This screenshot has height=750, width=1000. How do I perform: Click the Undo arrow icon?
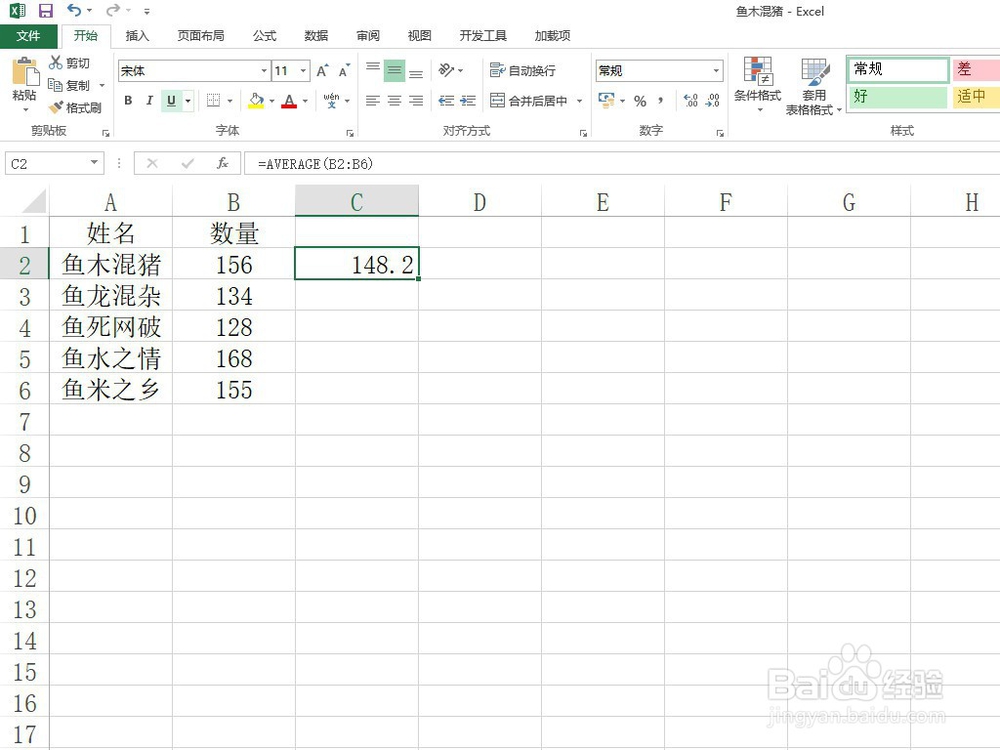[75, 10]
